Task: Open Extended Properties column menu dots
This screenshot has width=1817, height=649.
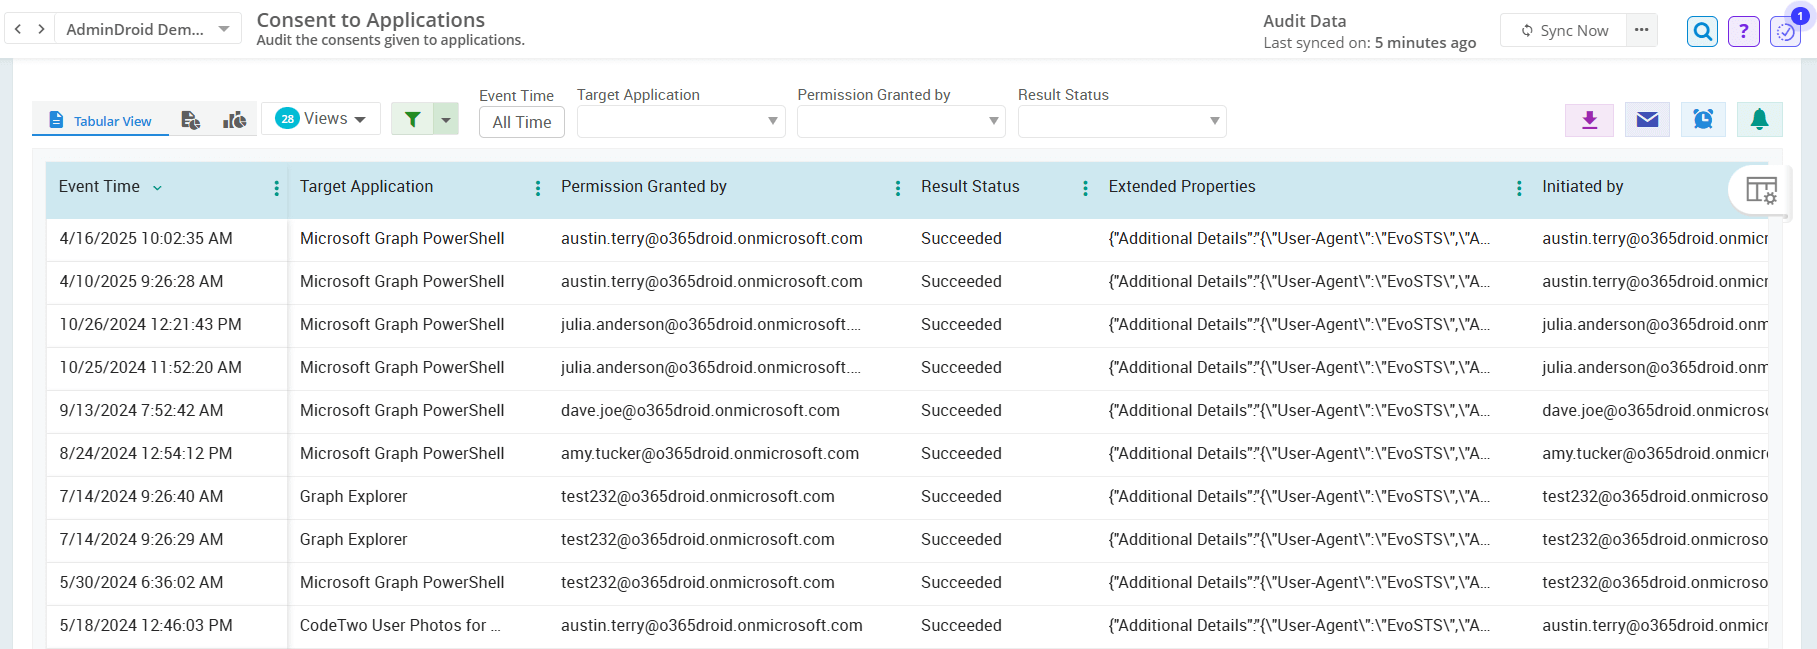Action: point(1519,188)
